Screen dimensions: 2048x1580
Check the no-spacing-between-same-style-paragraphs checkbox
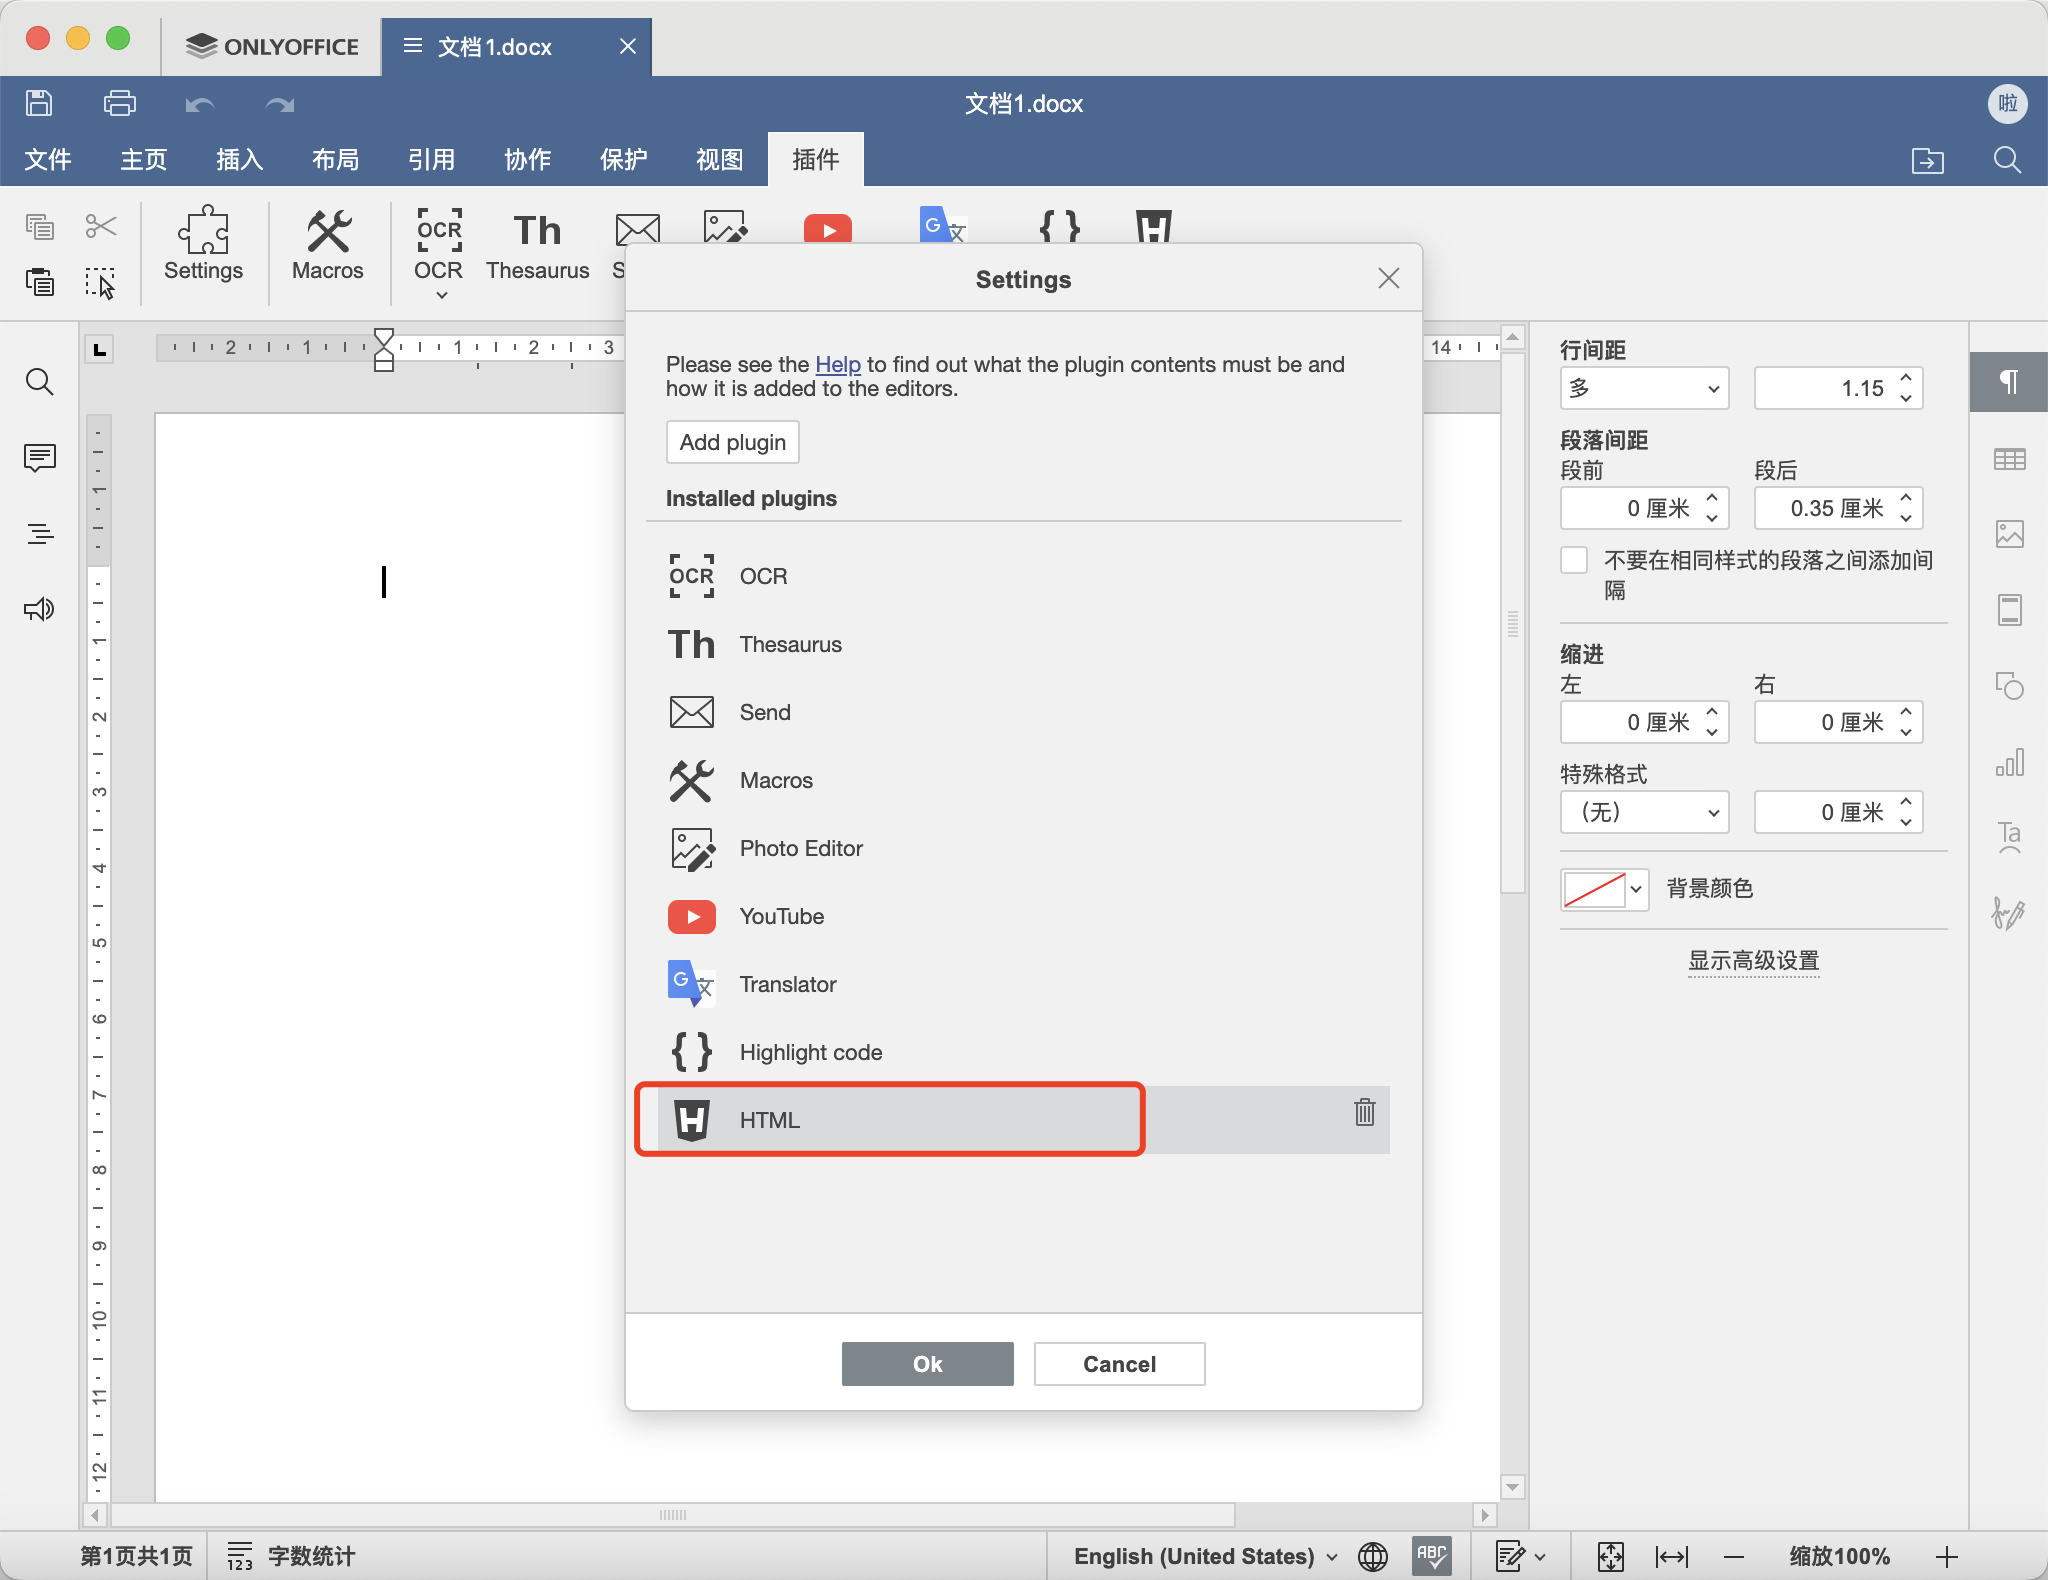pyautogui.click(x=1574, y=560)
